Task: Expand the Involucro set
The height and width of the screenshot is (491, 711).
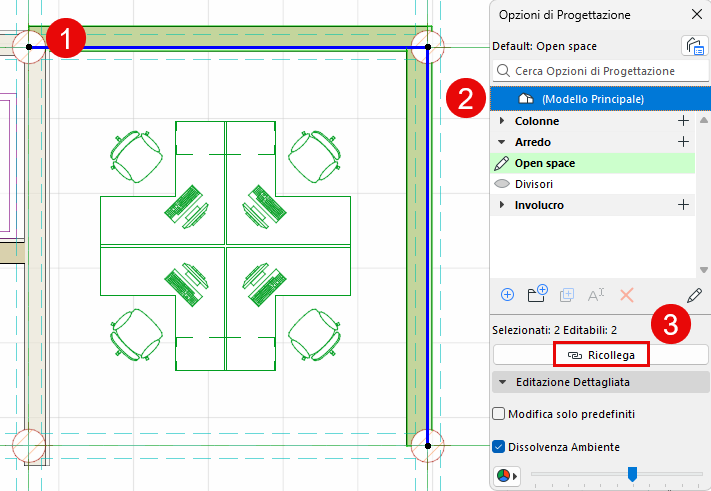Action: click(502, 204)
